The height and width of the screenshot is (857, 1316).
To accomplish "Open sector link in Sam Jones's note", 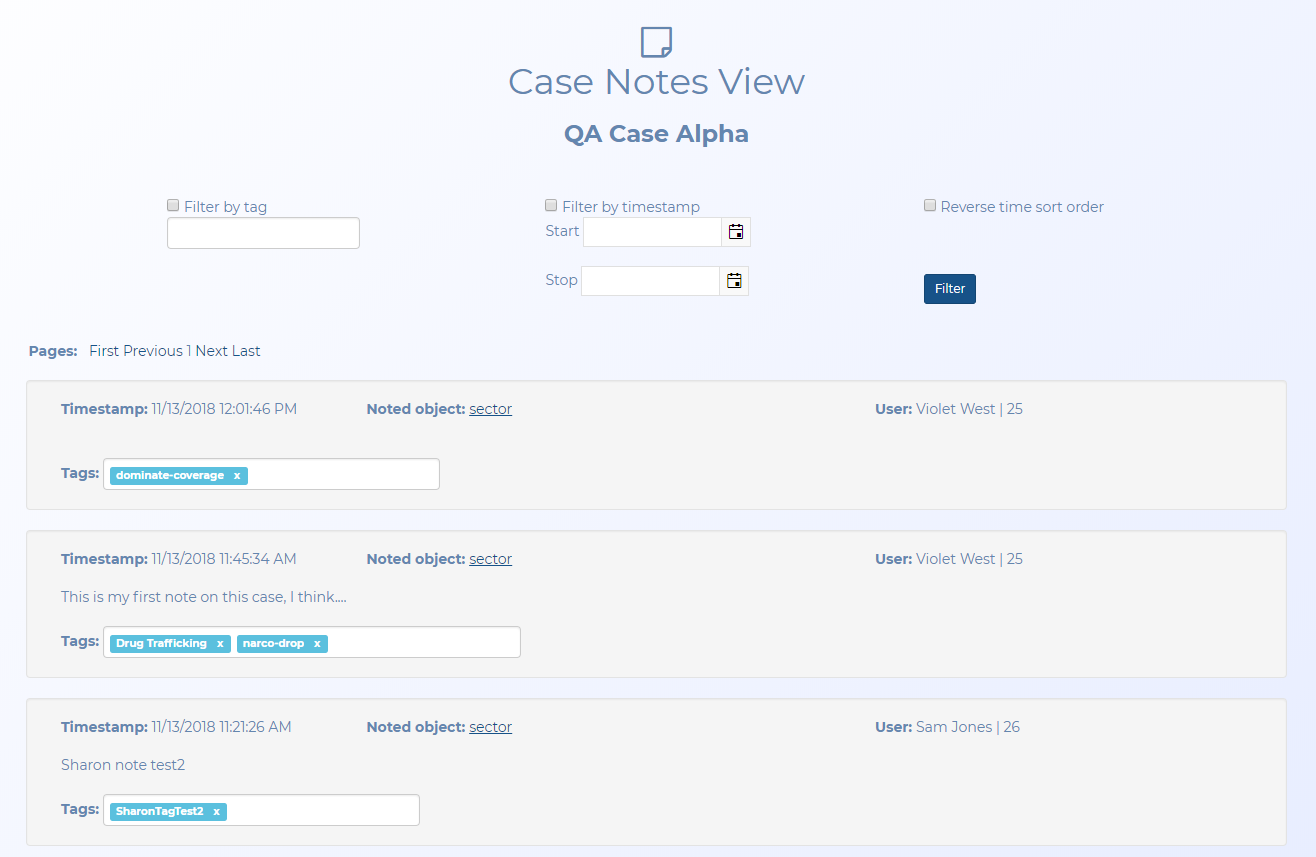I will click(x=490, y=727).
